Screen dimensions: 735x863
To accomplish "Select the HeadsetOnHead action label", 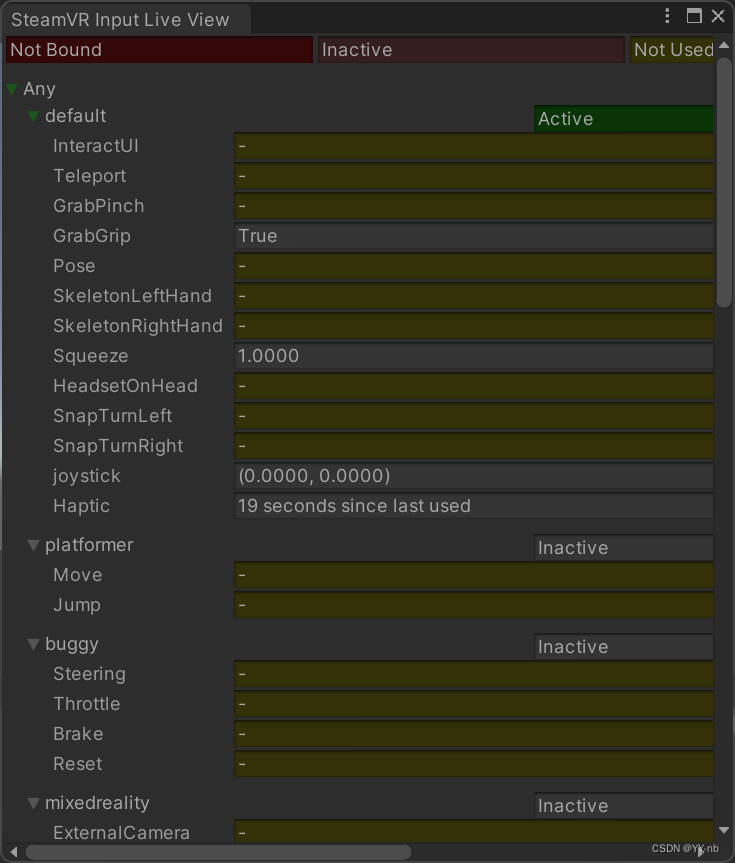I will point(126,386).
